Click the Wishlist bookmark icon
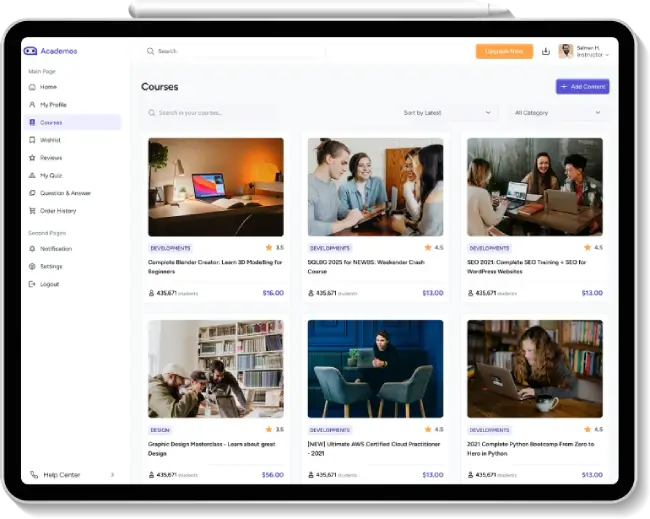This screenshot has width=650, height=519. pyautogui.click(x=32, y=140)
